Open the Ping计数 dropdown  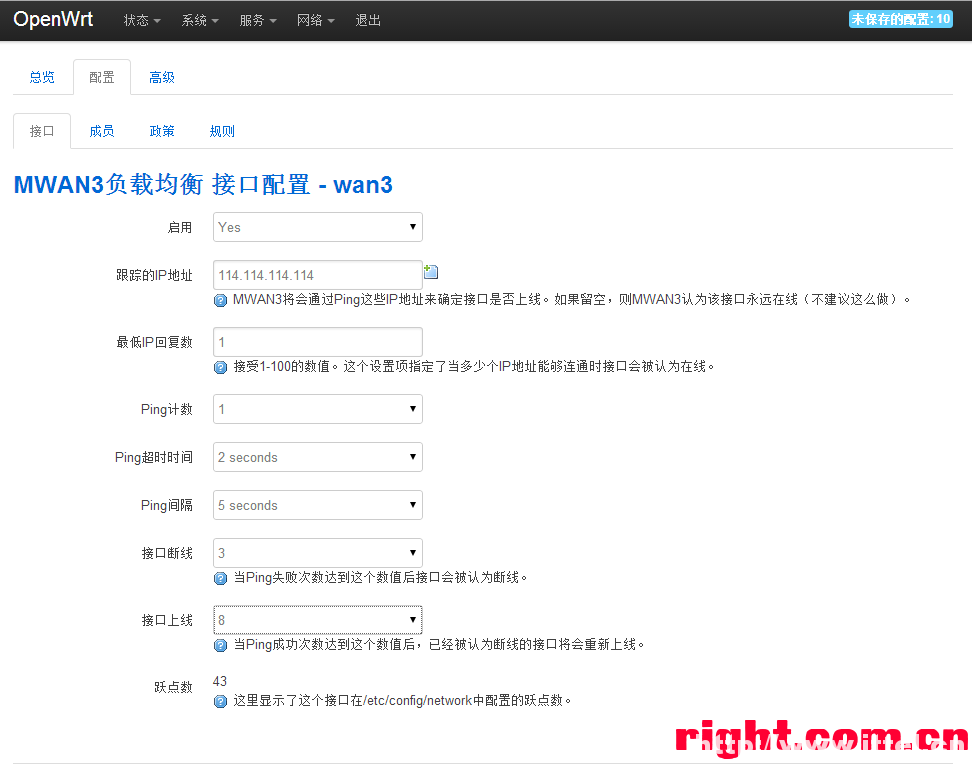point(318,409)
